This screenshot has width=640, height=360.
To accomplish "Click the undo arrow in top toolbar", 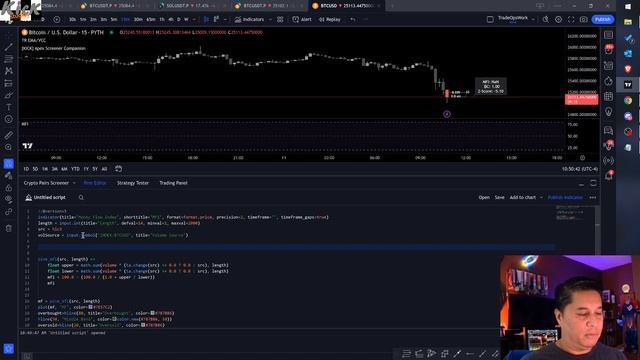I will 353,19.
